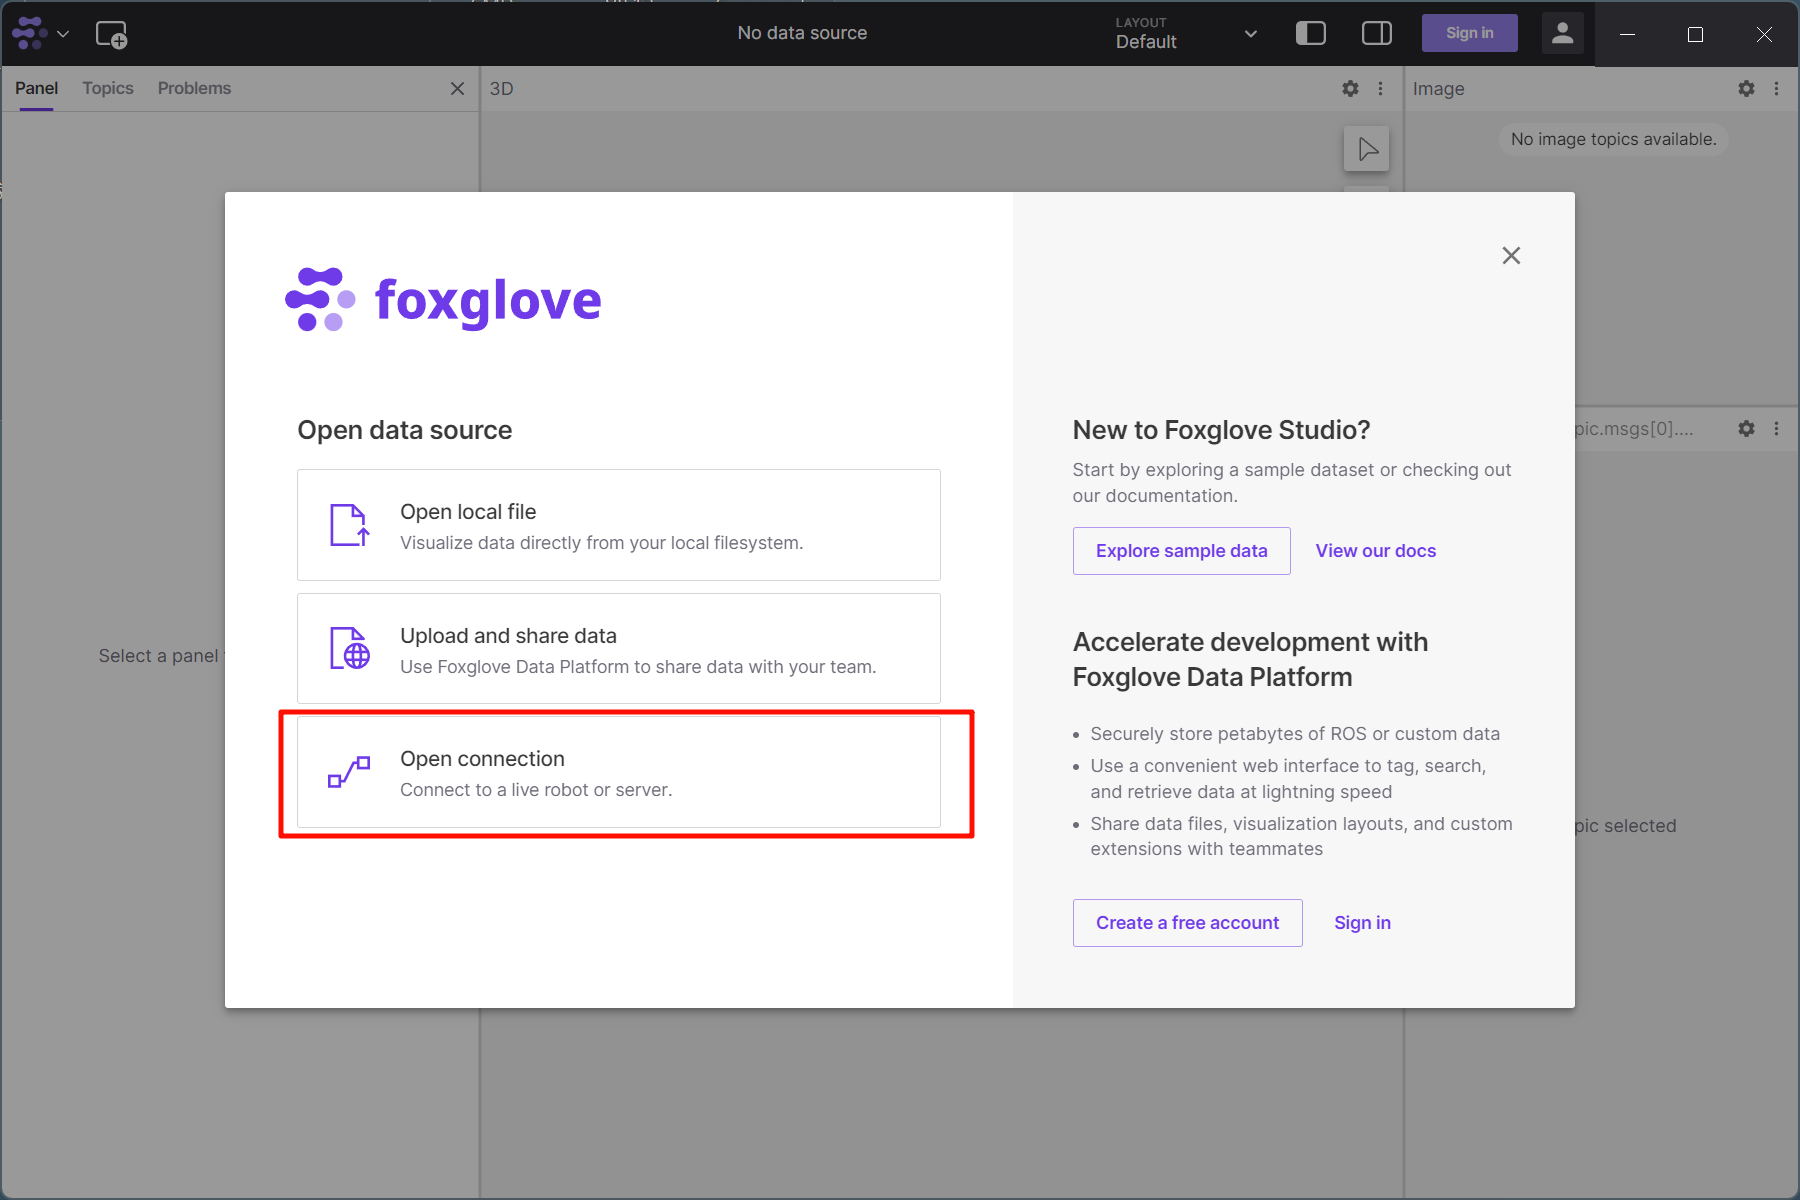Open more options of the msgs panel

point(1776,428)
